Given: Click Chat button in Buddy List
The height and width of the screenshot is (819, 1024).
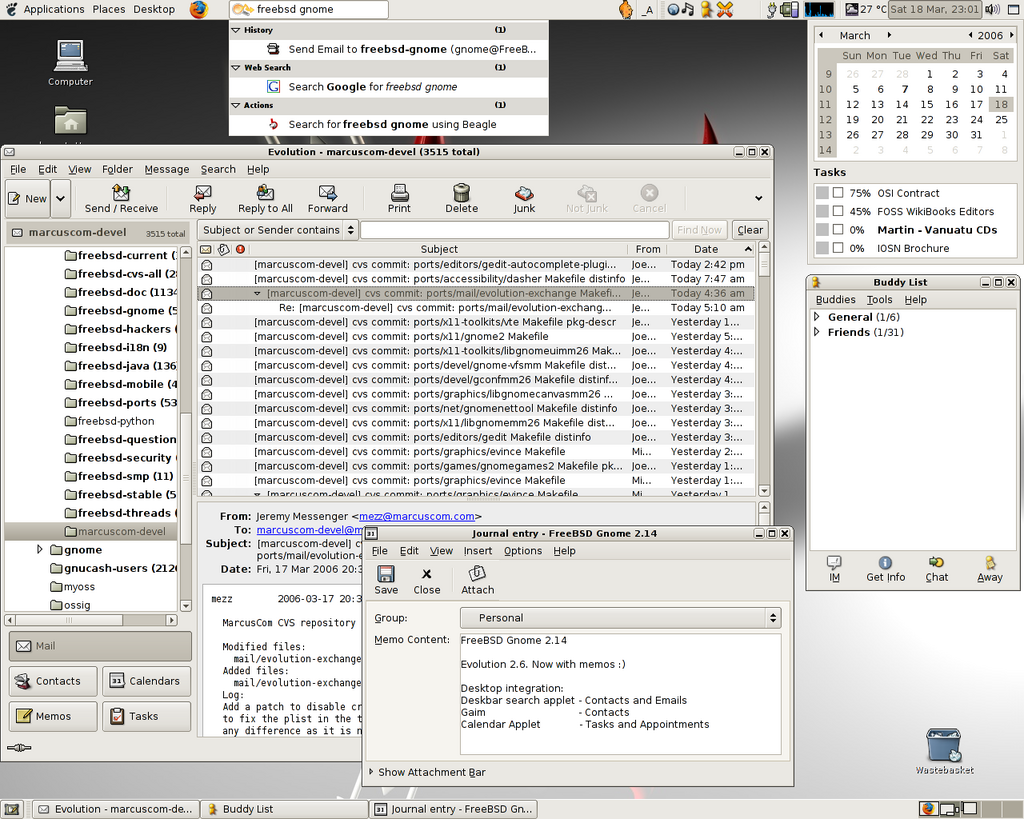Looking at the screenshot, I should tap(936, 569).
